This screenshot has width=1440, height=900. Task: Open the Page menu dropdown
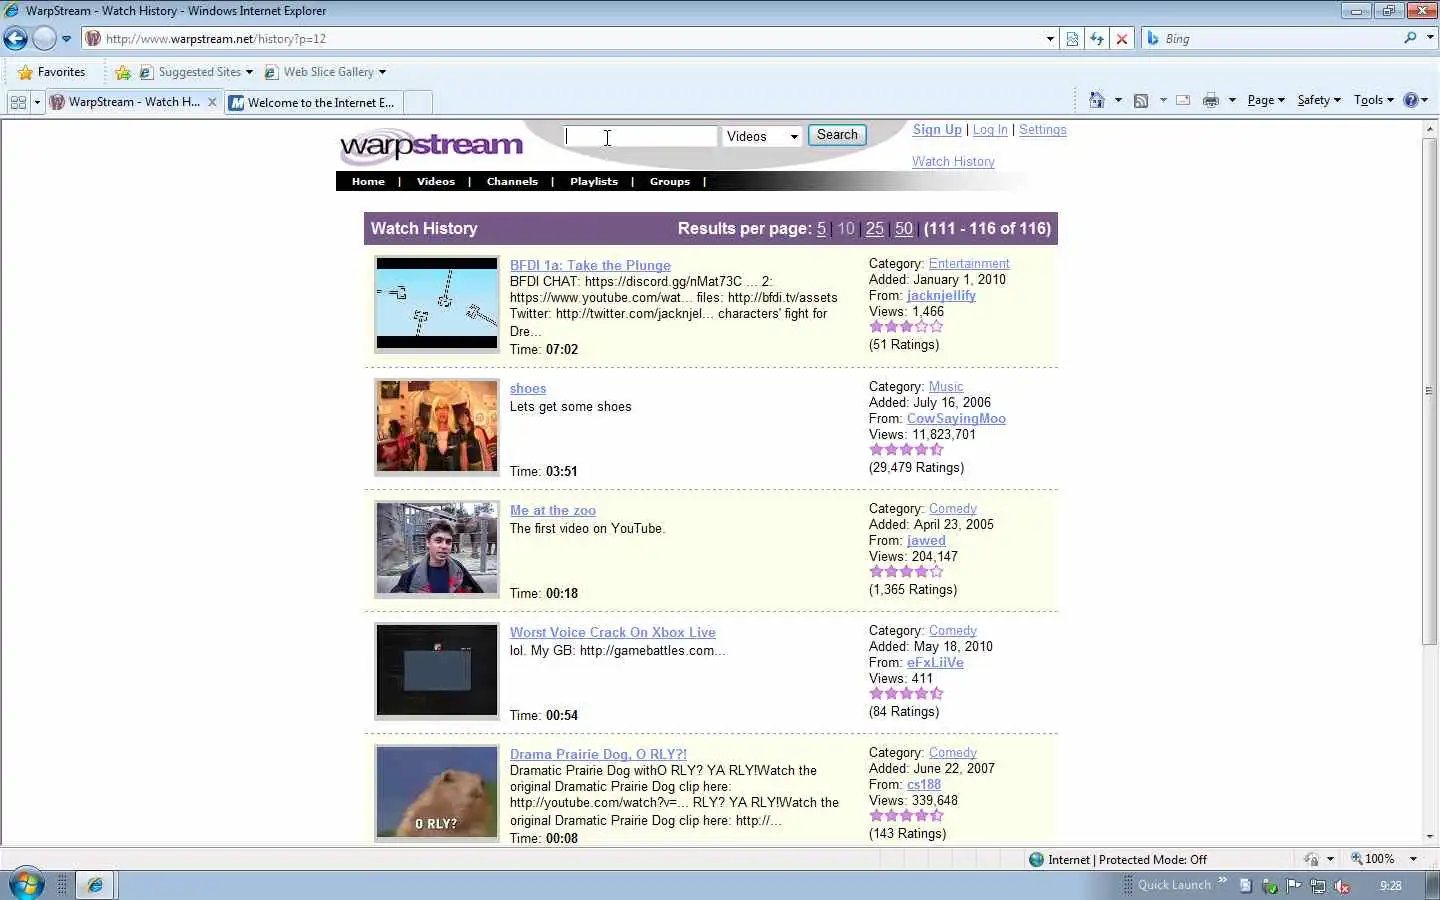coord(1266,100)
